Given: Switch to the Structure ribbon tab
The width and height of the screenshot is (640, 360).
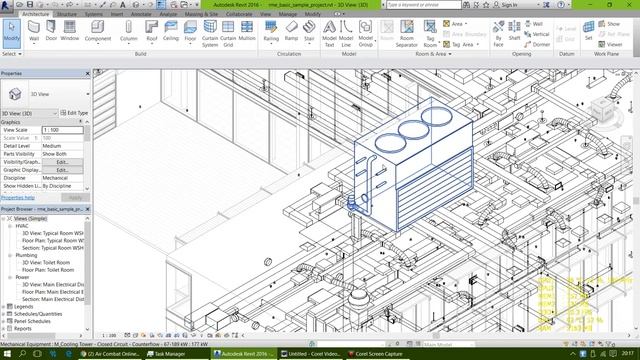Looking at the screenshot, I should [x=67, y=14].
